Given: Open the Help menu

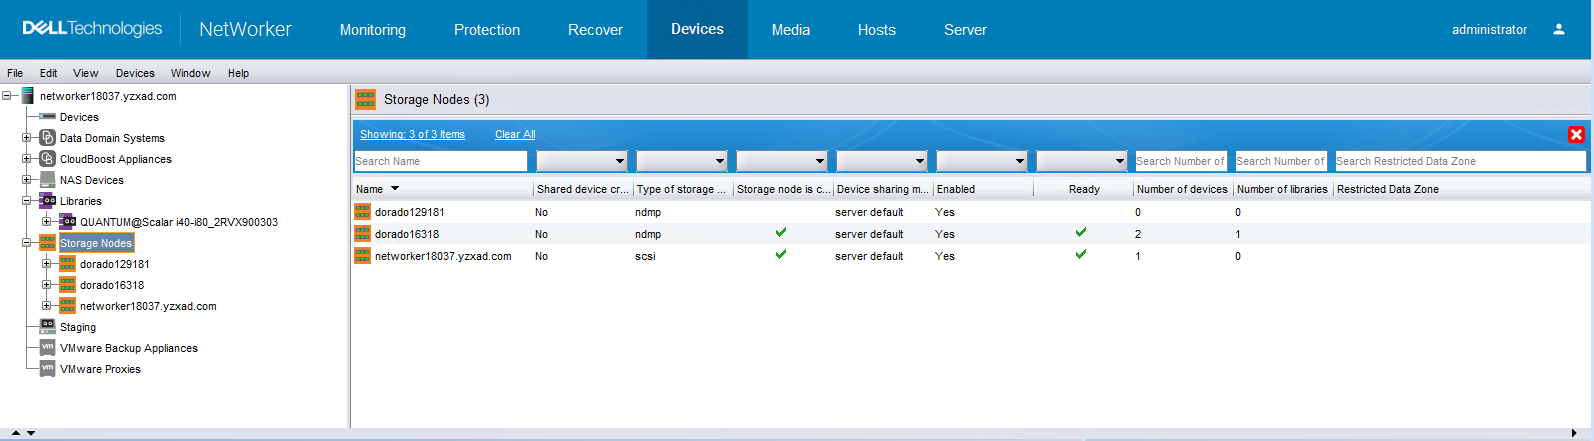Looking at the screenshot, I should click(x=238, y=73).
